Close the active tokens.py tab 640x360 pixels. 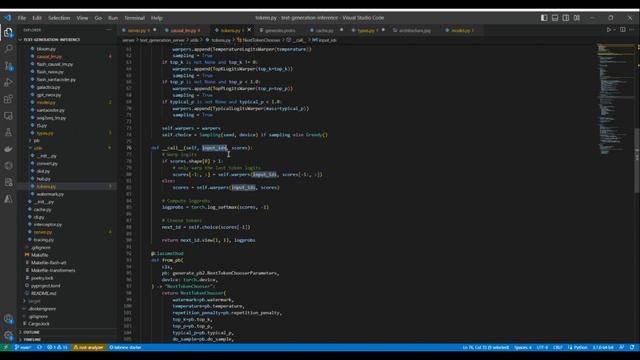[x=249, y=30]
